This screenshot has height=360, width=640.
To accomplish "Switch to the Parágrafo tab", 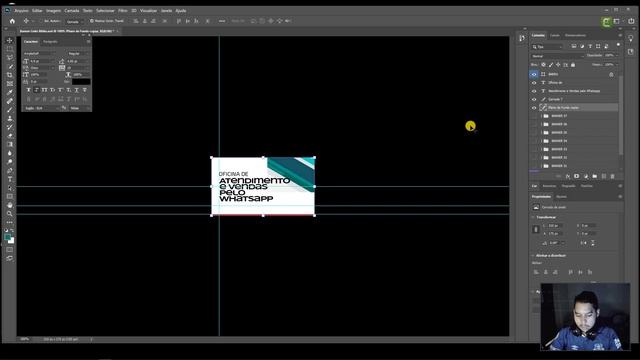I will (x=51, y=42).
